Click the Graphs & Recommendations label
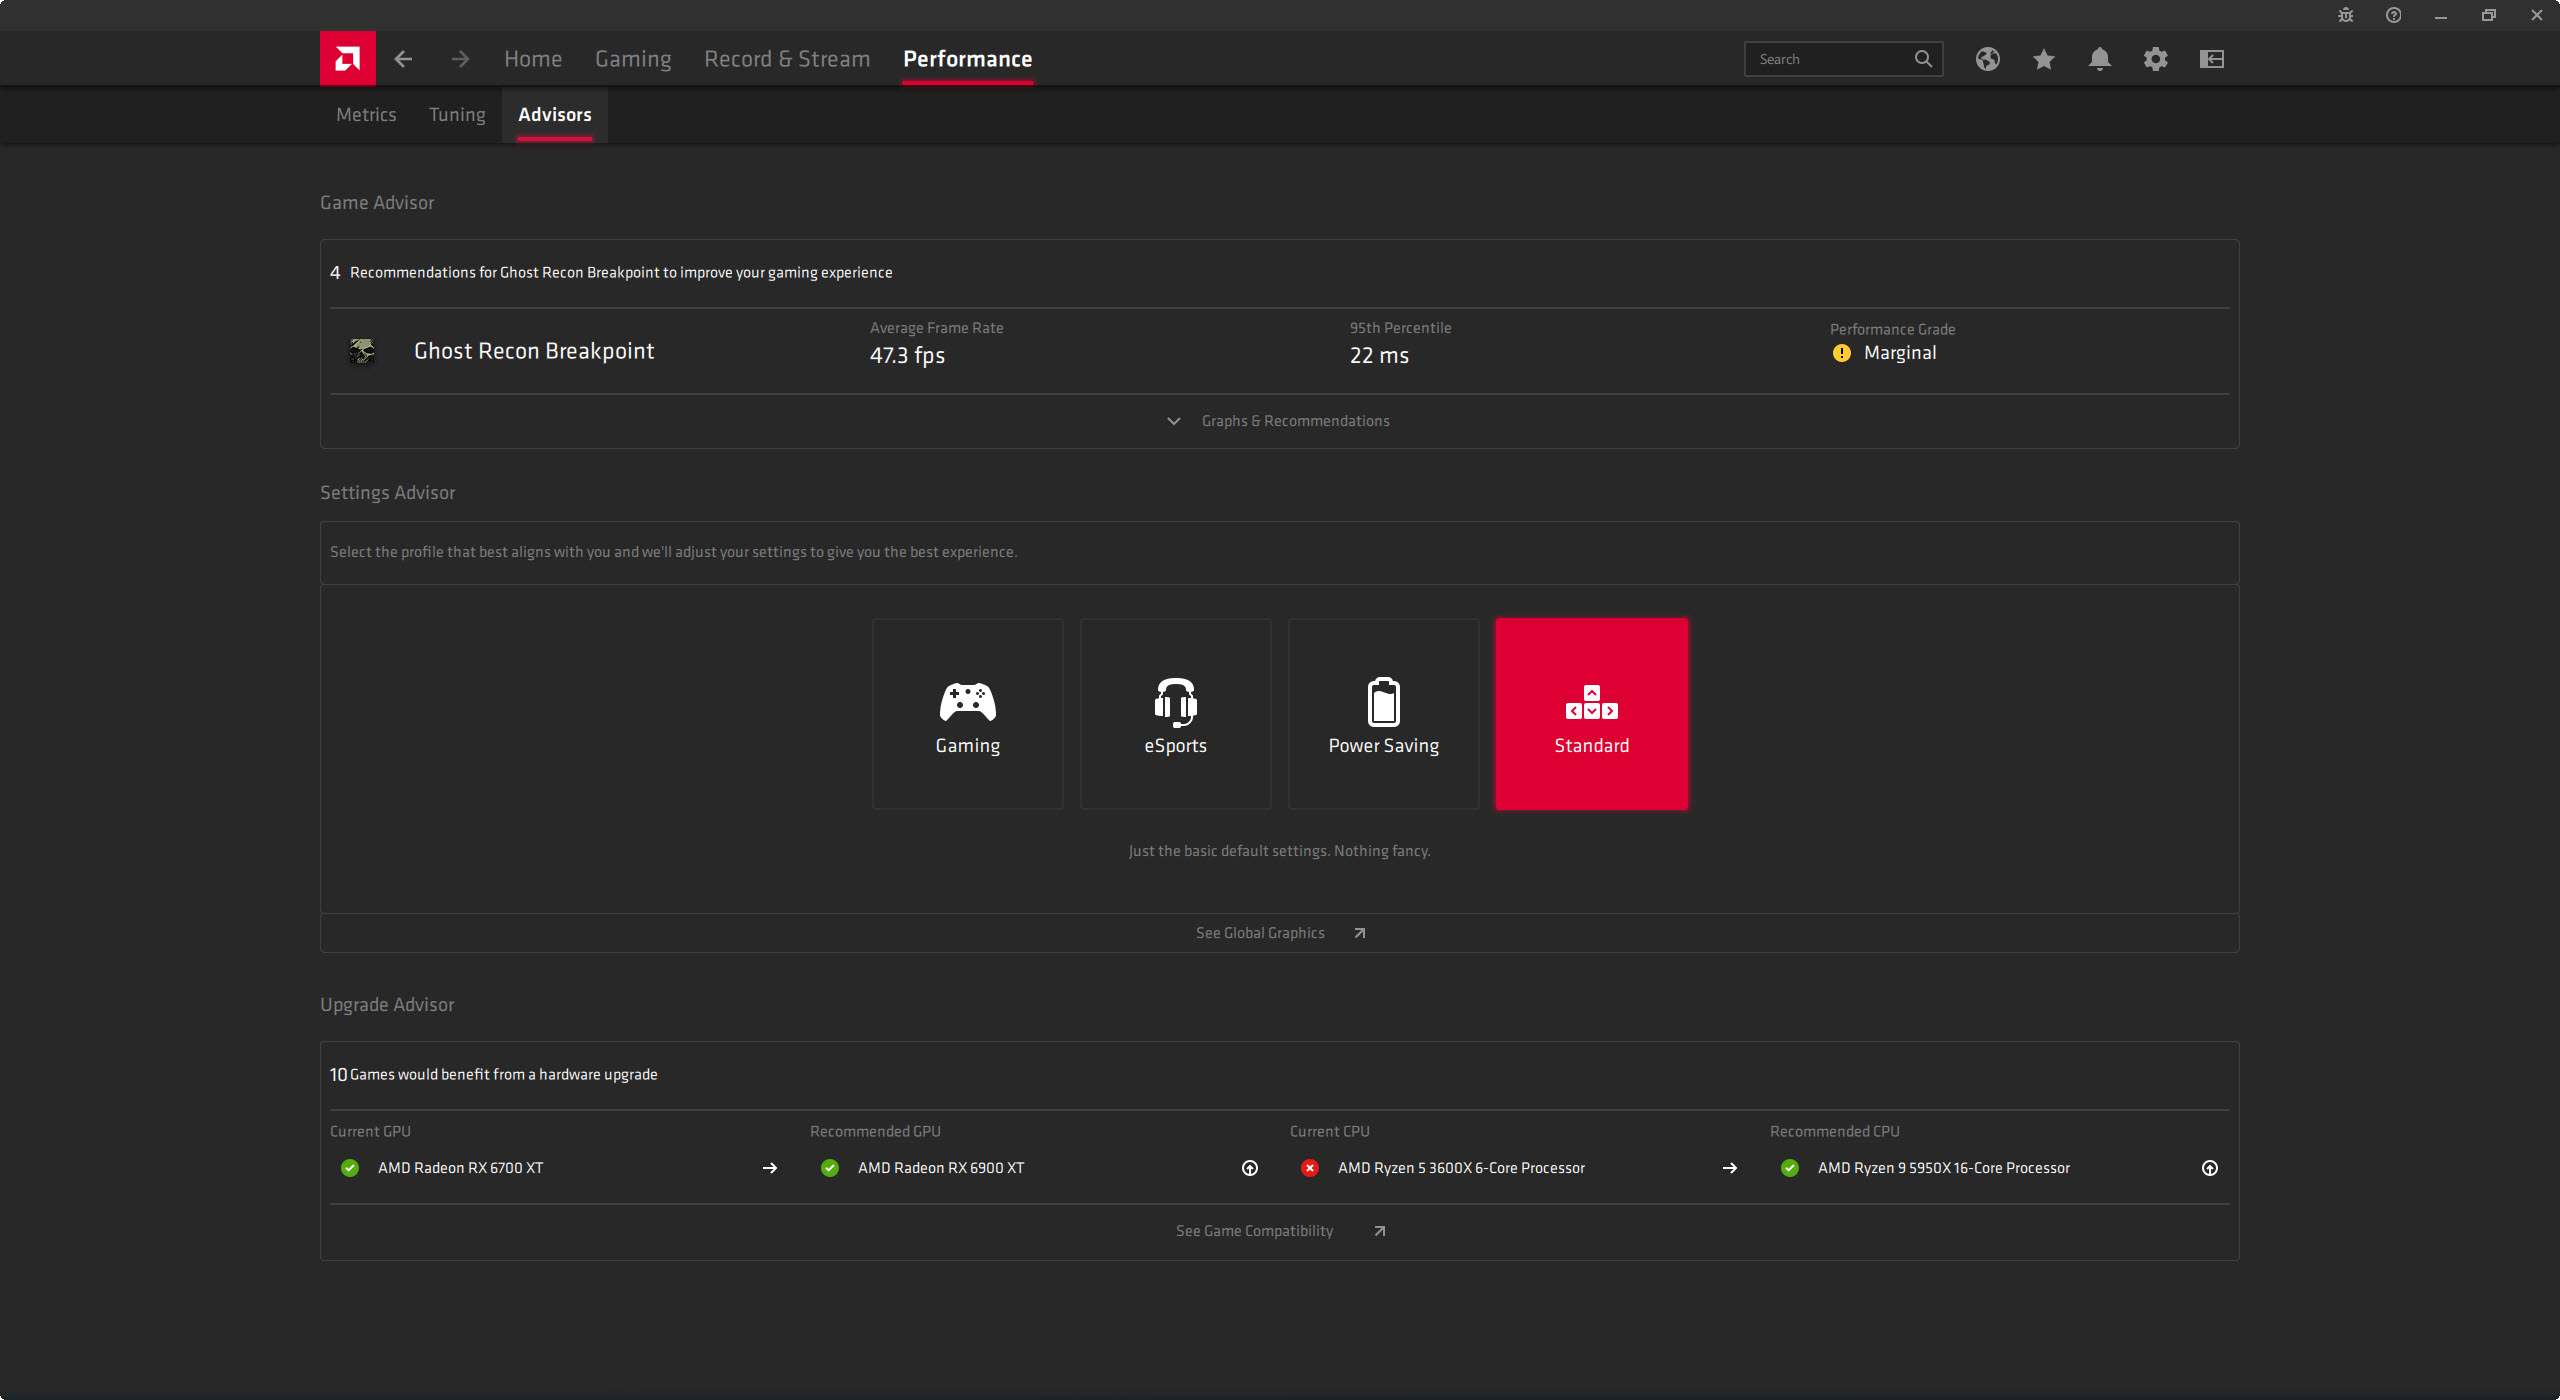The width and height of the screenshot is (2560, 1400). [1296, 421]
